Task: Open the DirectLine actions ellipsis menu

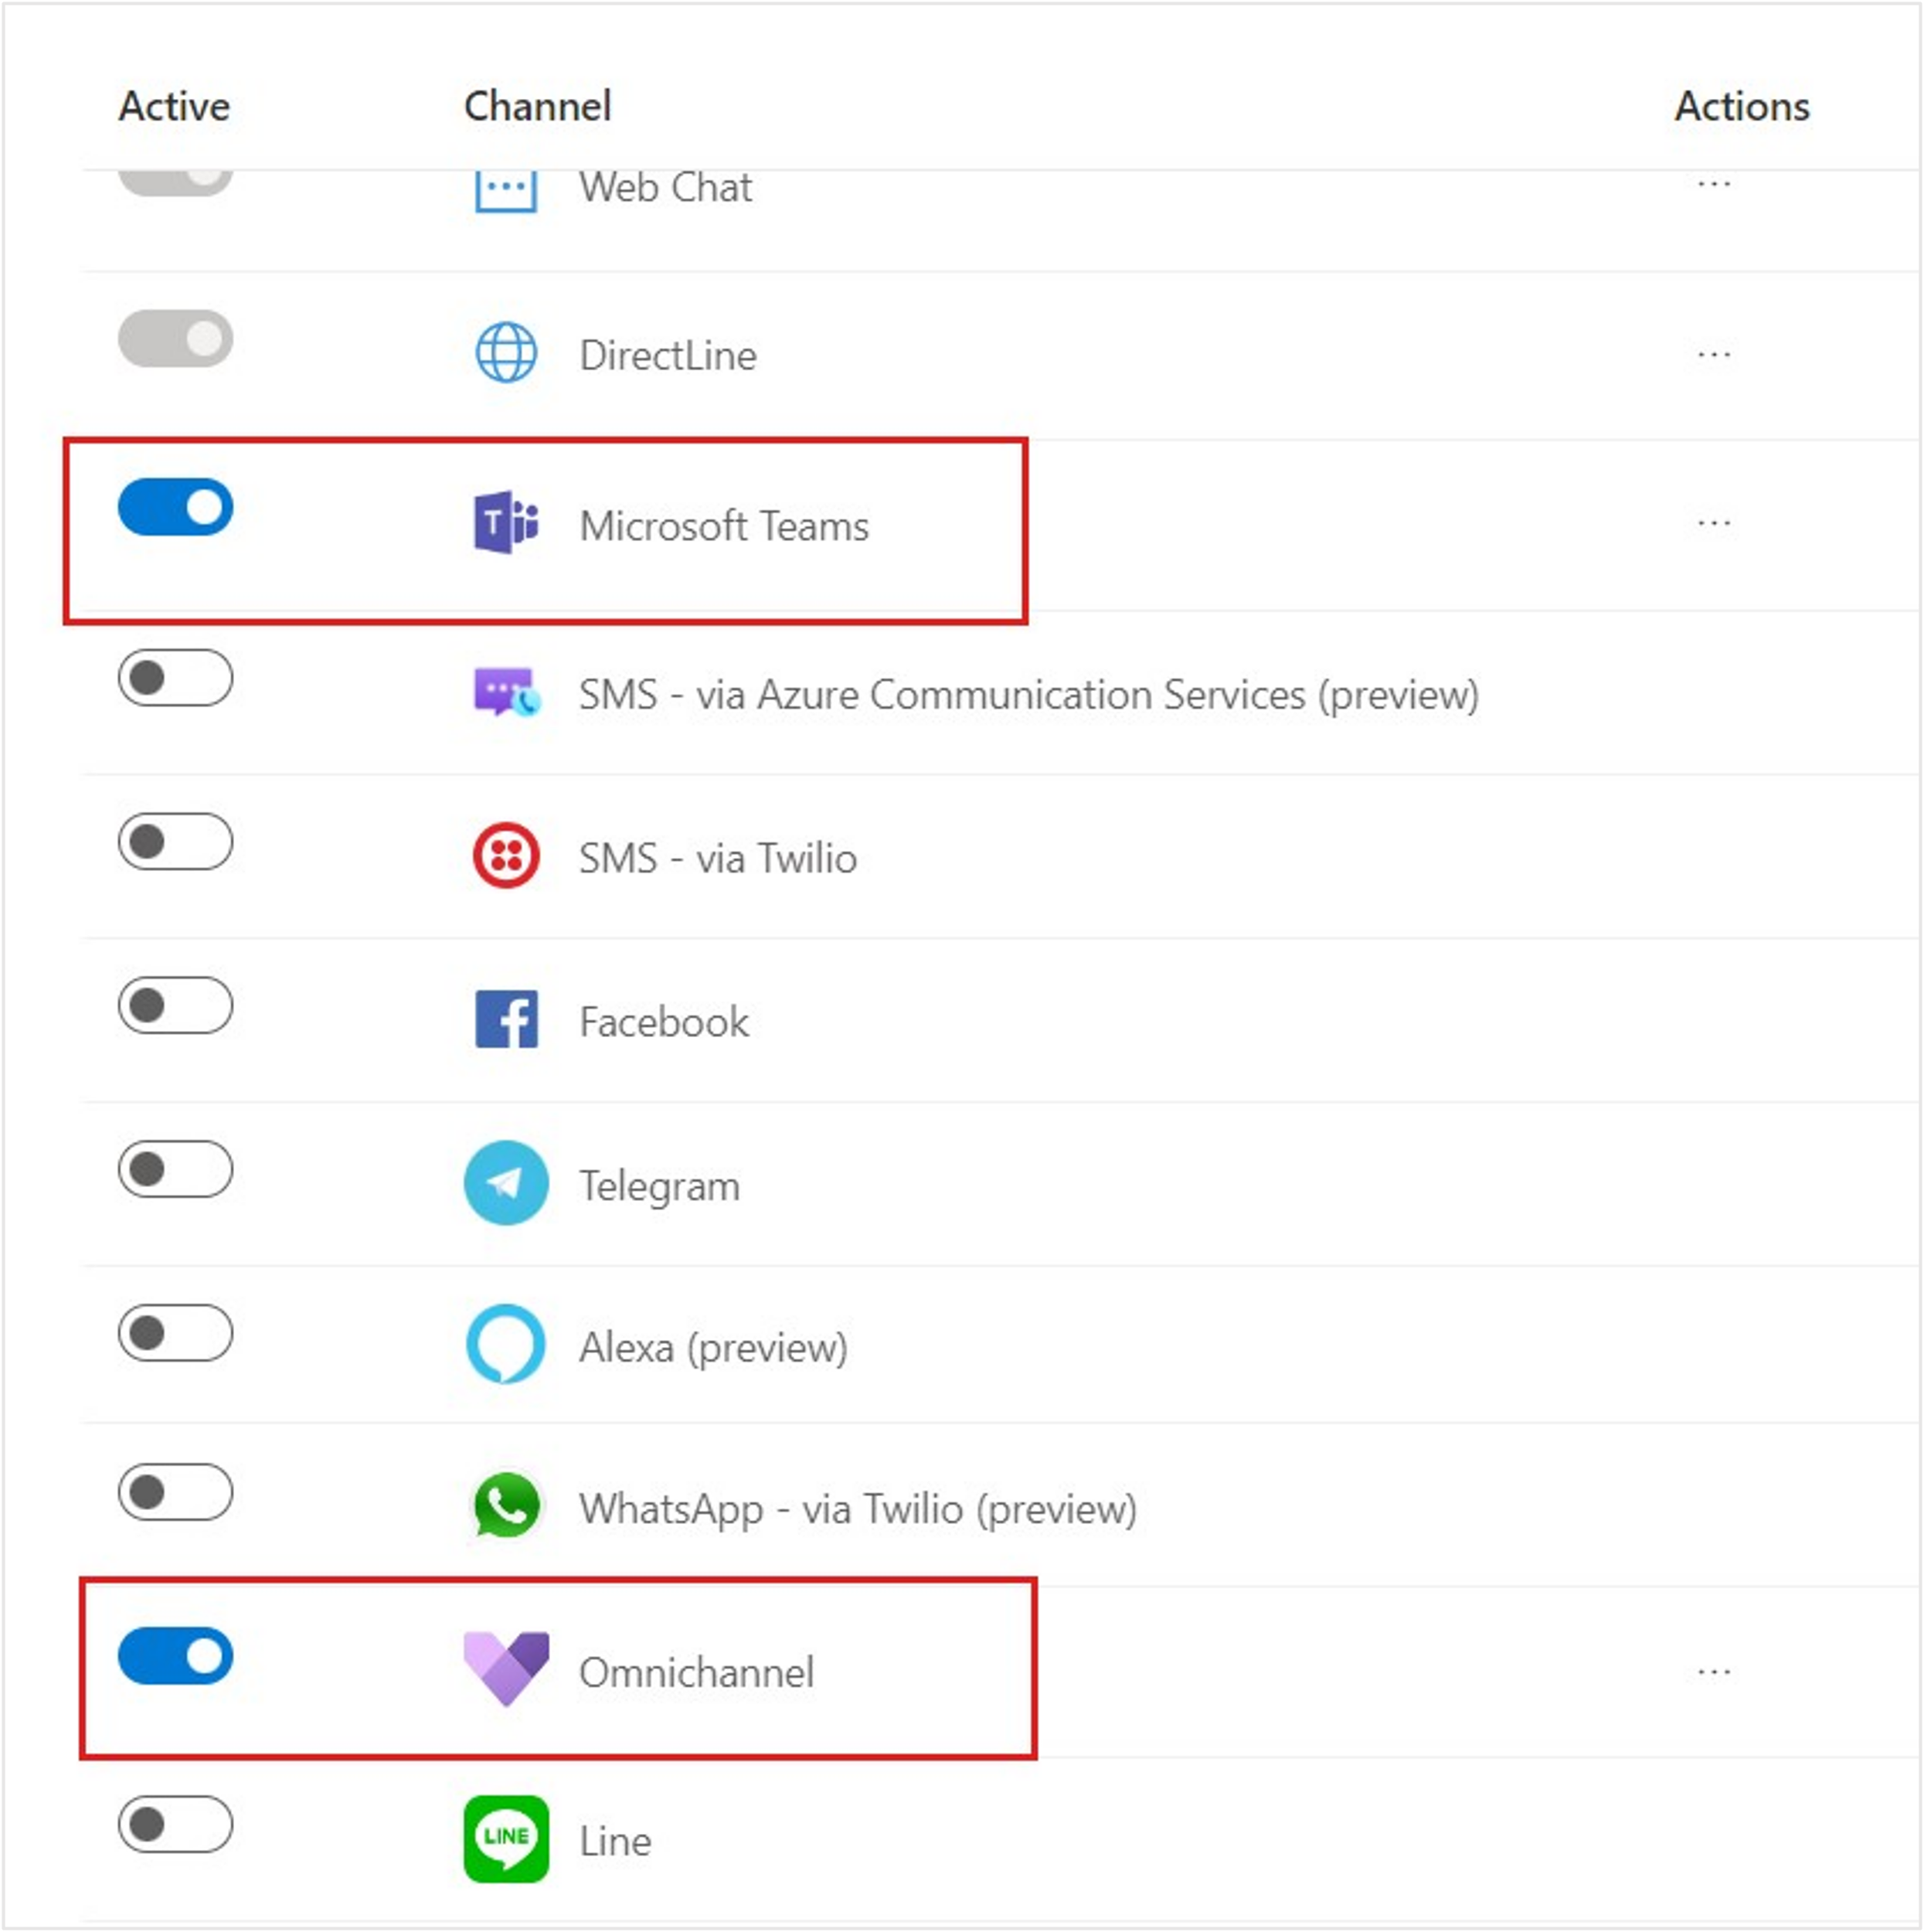Action: tap(1713, 354)
